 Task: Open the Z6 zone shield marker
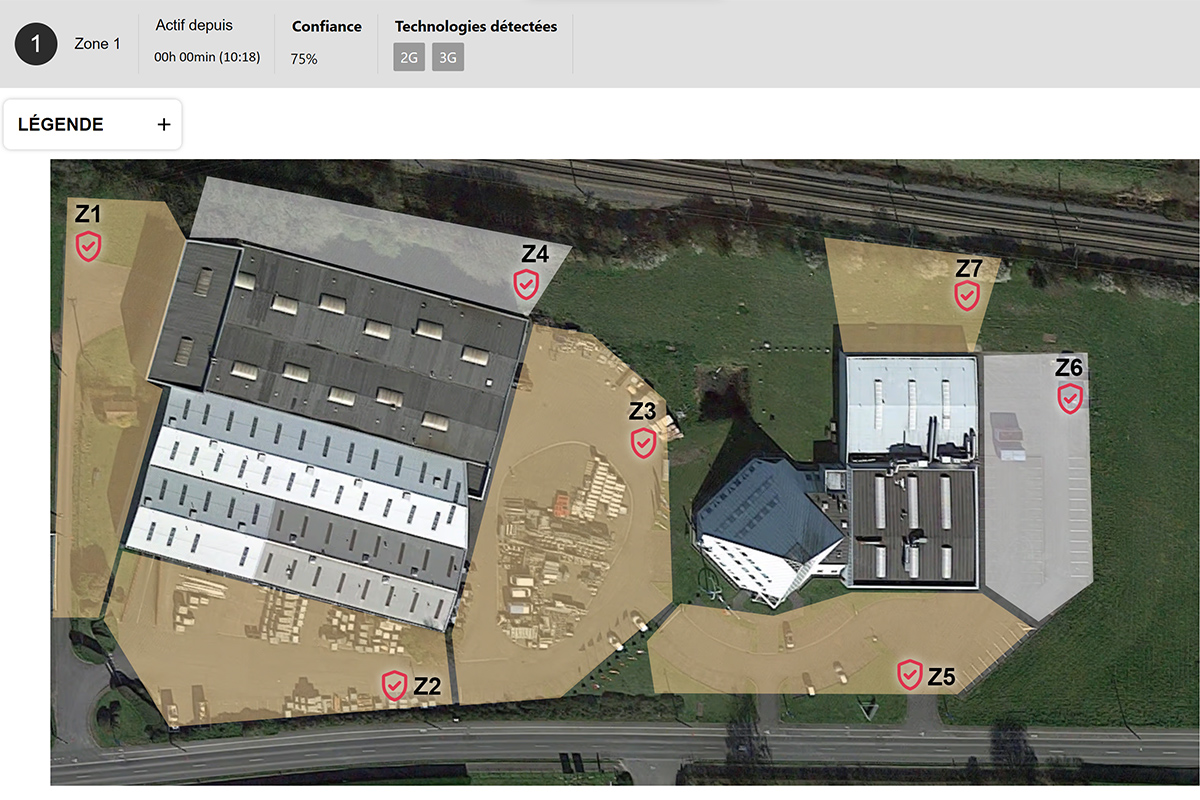(1070, 399)
